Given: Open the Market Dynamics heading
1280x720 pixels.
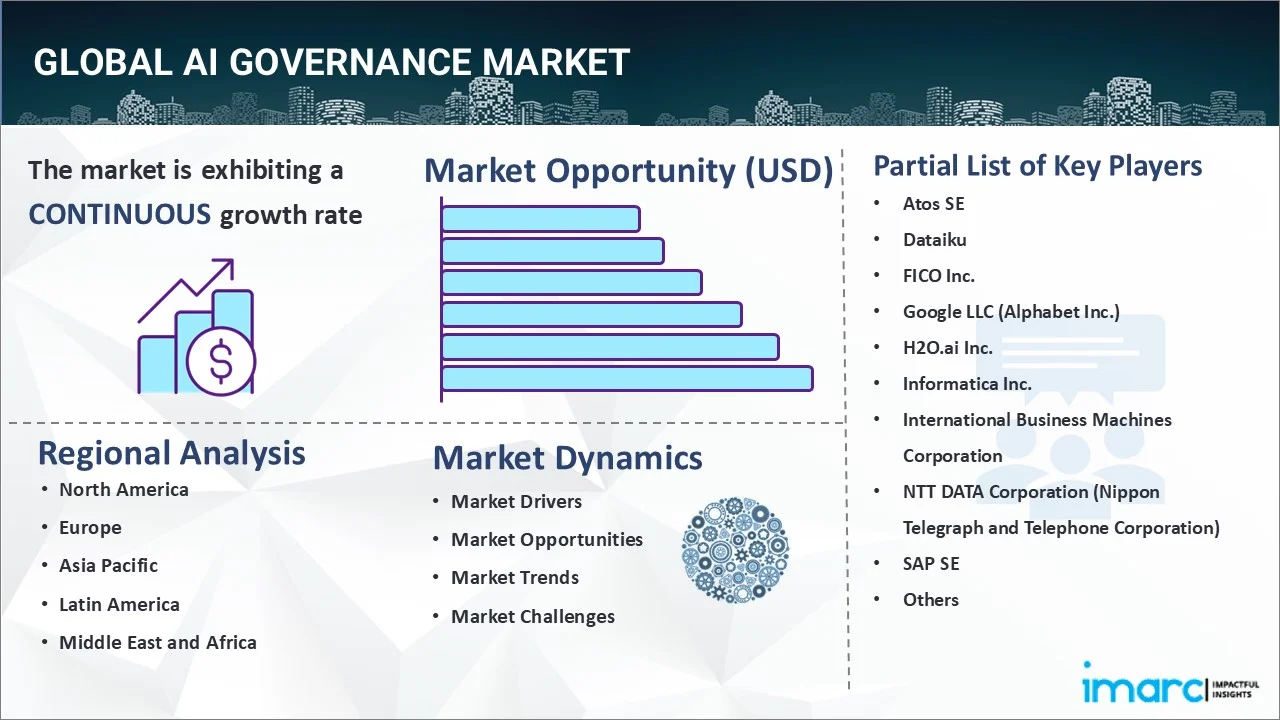Looking at the screenshot, I should click(x=567, y=458).
